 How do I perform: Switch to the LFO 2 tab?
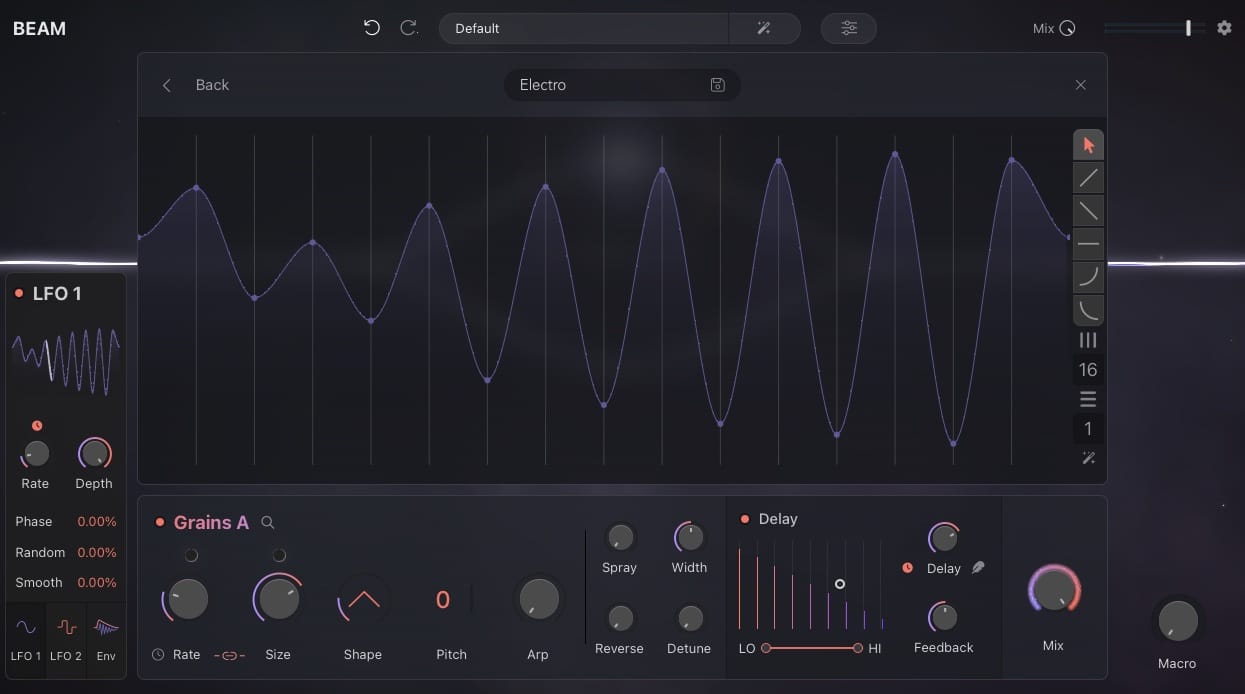[x=66, y=638]
